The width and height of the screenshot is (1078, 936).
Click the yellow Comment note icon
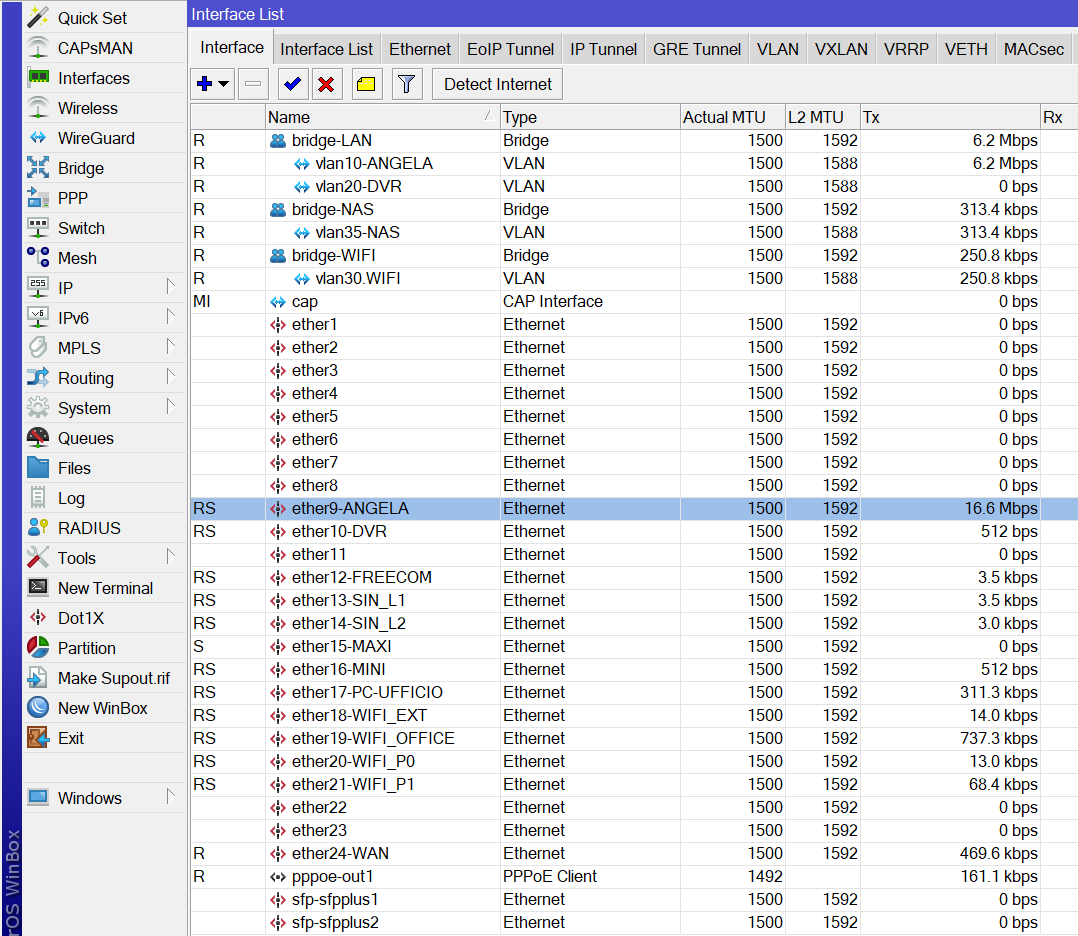coord(366,84)
